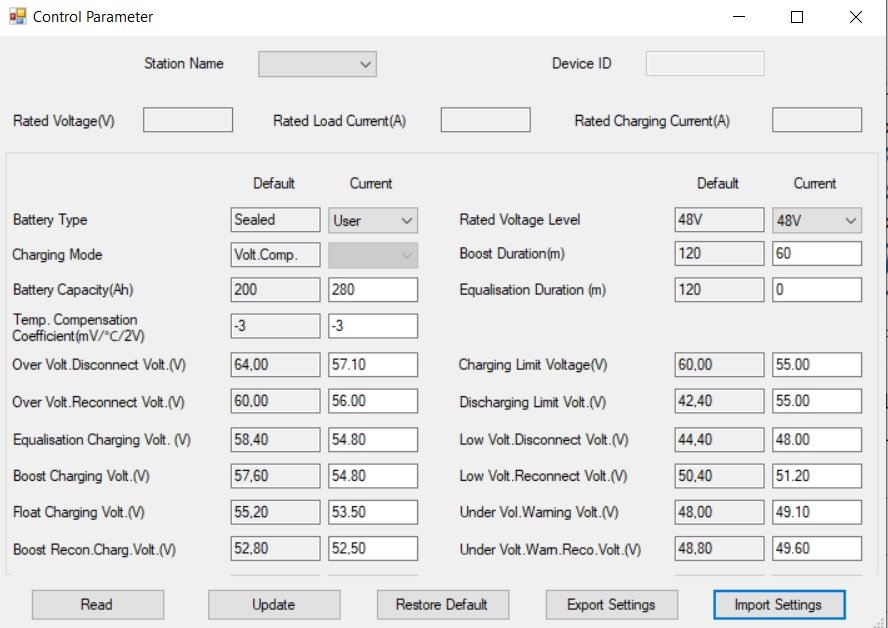
Task: Click the Discharging Limit Volt current field
Action: click(817, 402)
